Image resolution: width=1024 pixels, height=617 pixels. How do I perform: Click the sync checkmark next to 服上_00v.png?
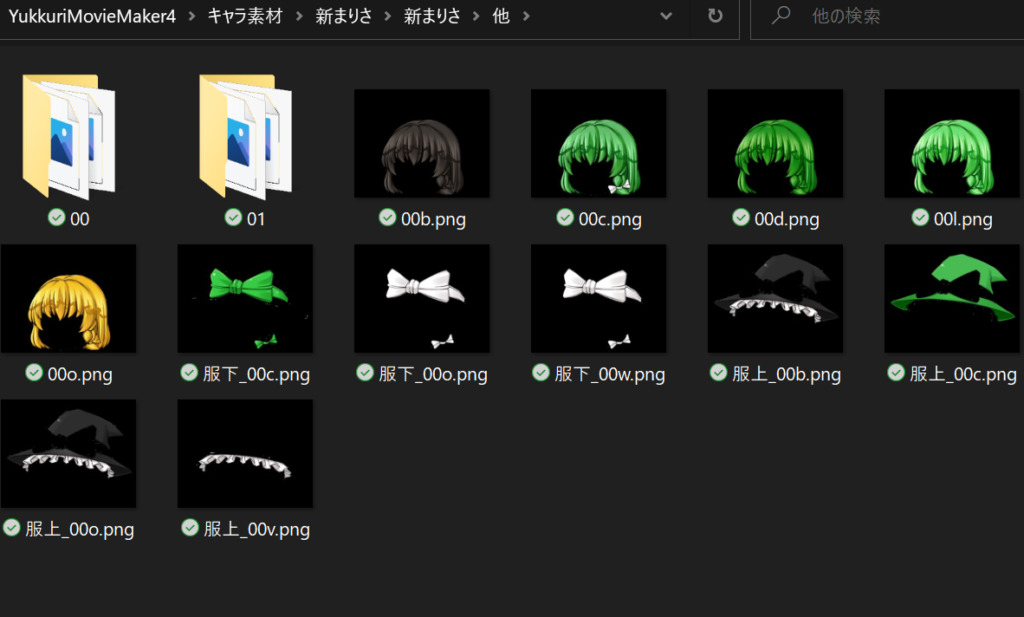[190, 528]
